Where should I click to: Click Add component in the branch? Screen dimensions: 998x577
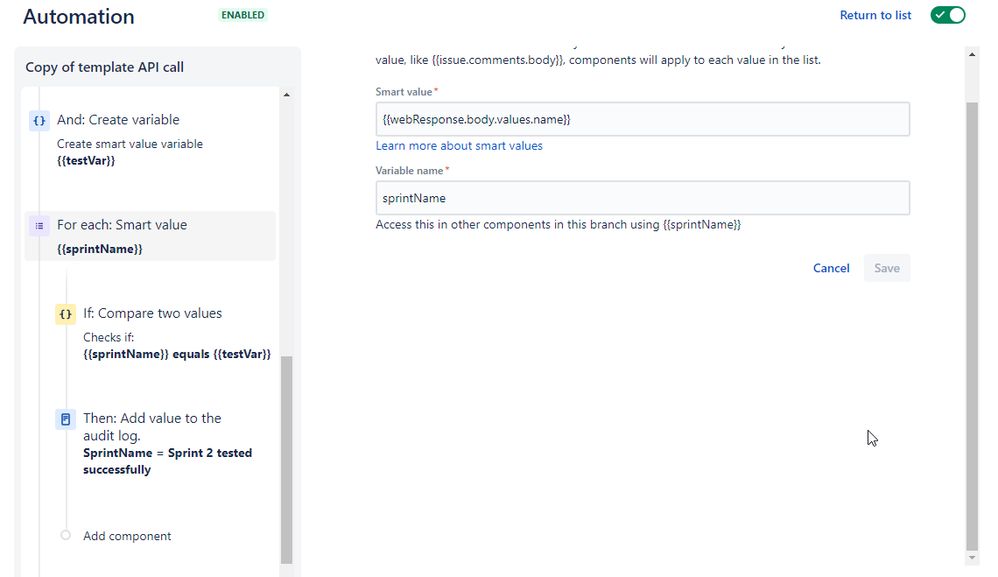click(x=127, y=536)
